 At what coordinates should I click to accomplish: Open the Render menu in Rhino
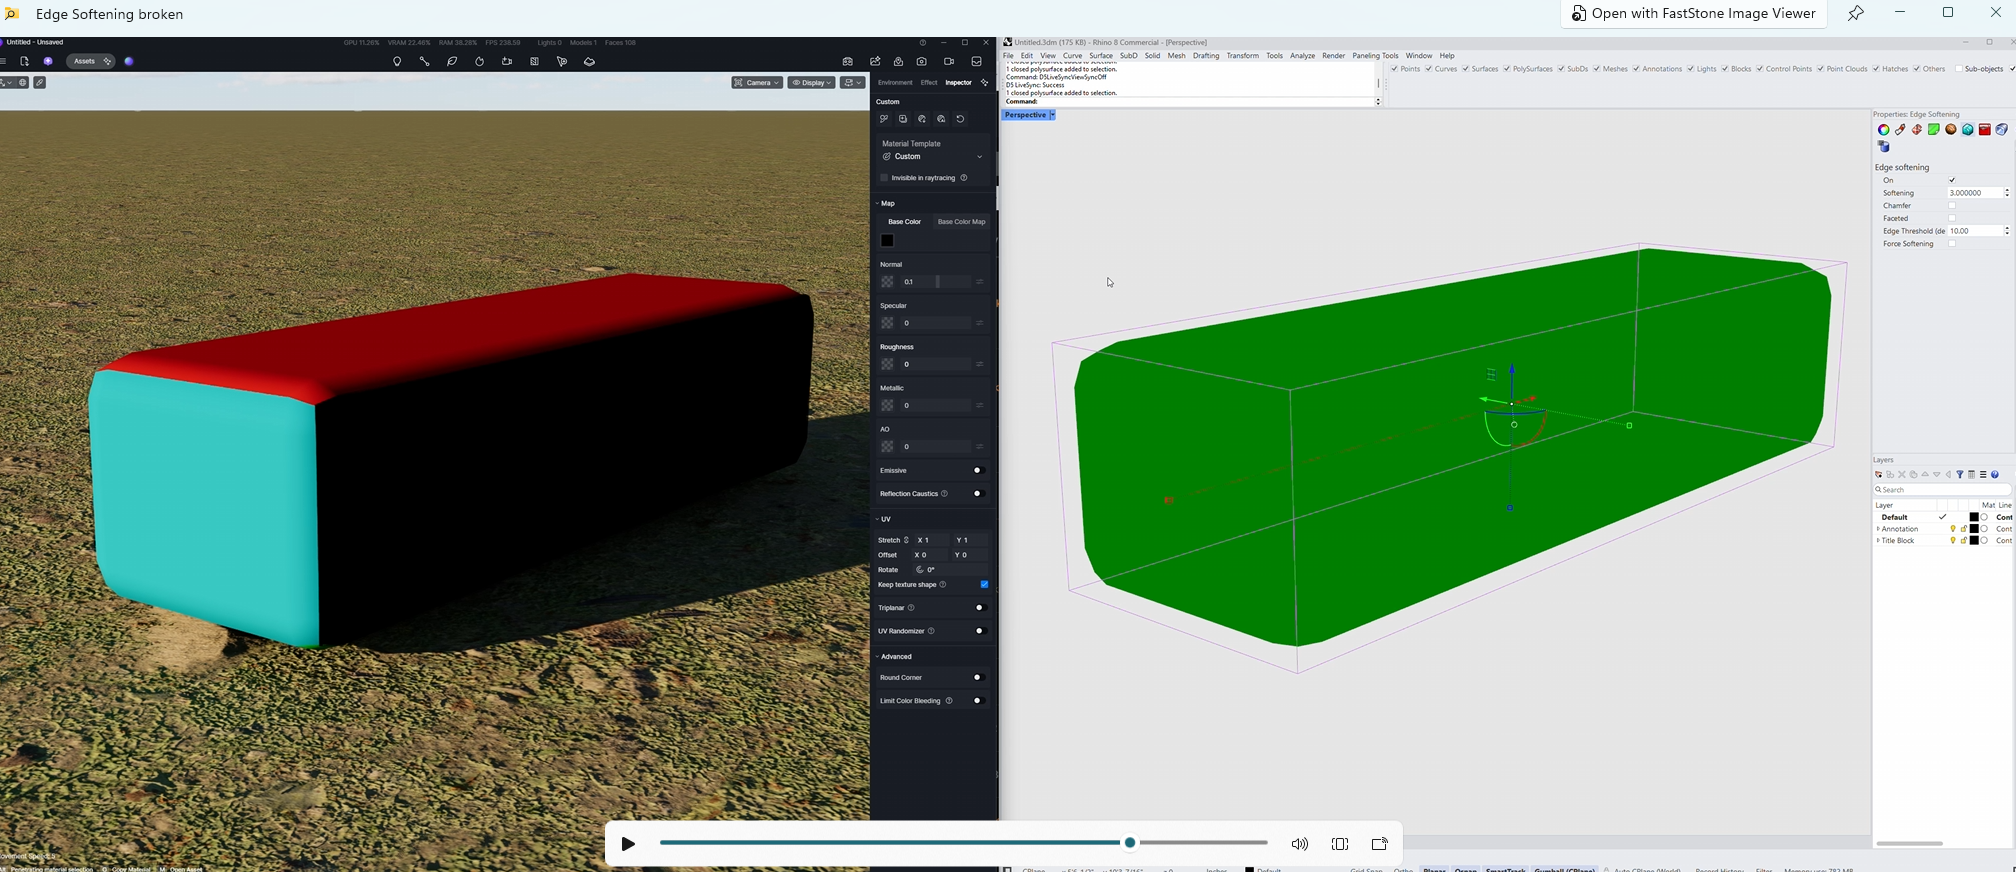pos(1333,56)
